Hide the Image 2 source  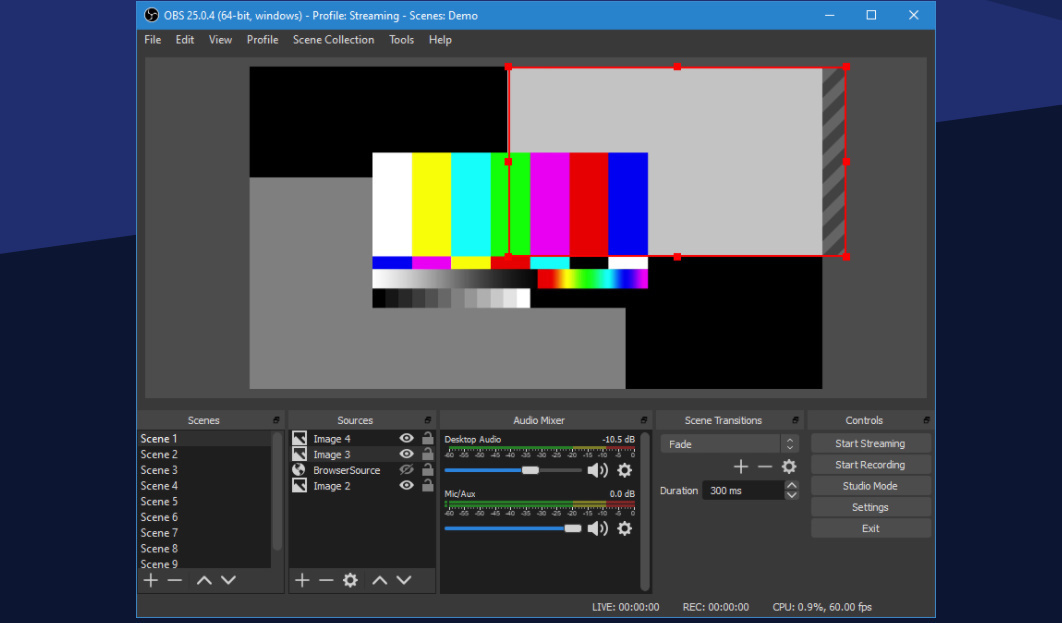pyautogui.click(x=406, y=485)
